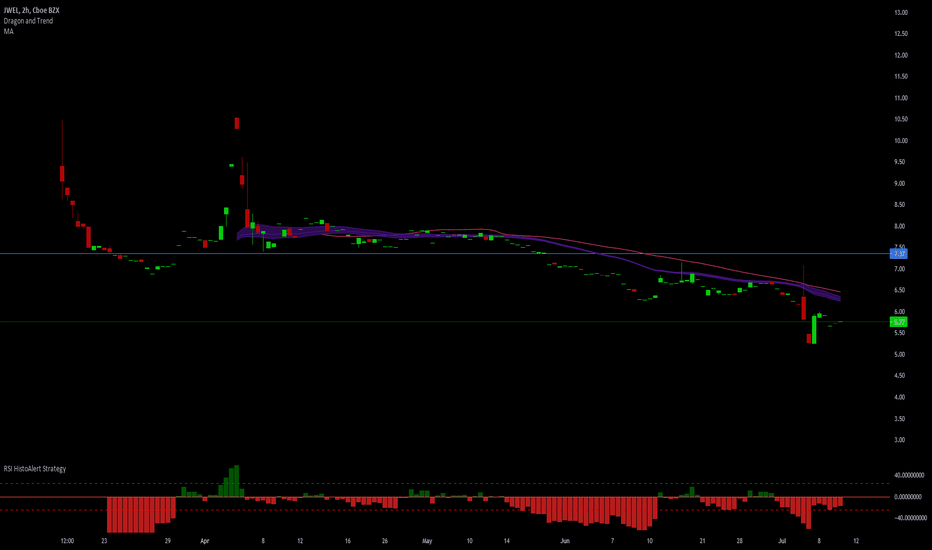Click the 10.50 price axis label

[x=900, y=120]
